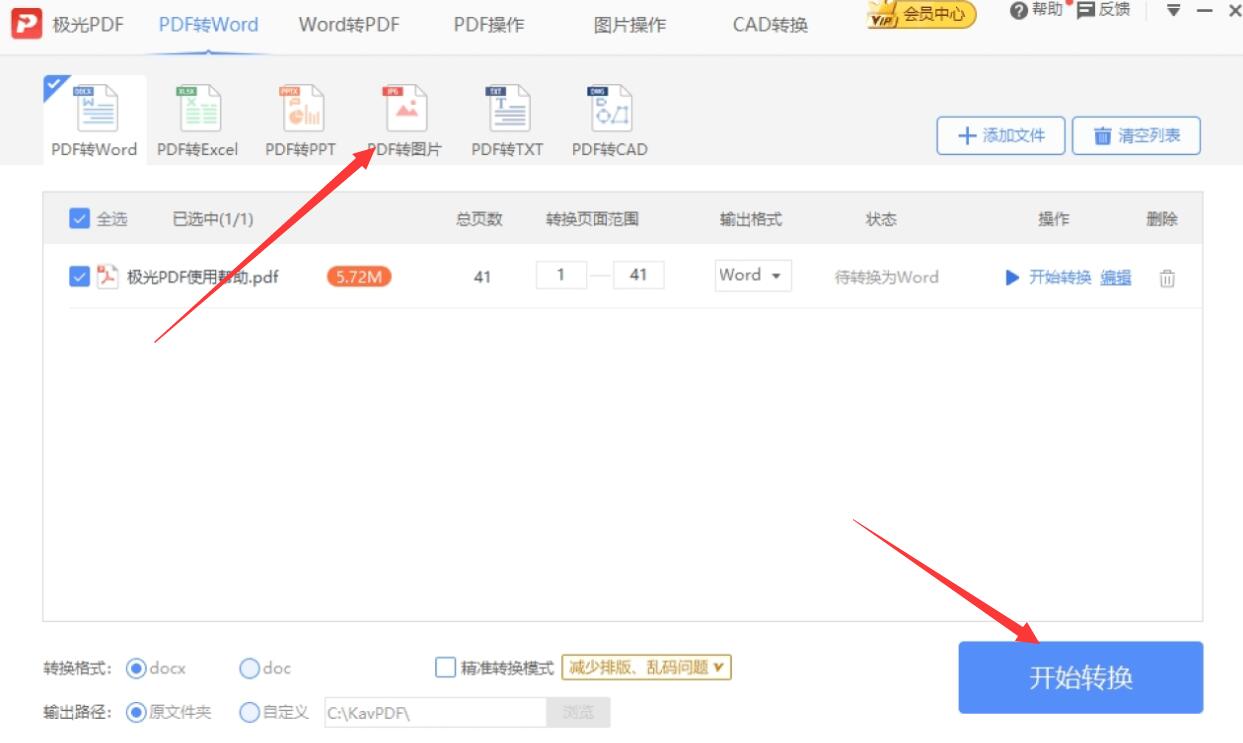Select the PDF转CAD conversion icon

pos(610,109)
